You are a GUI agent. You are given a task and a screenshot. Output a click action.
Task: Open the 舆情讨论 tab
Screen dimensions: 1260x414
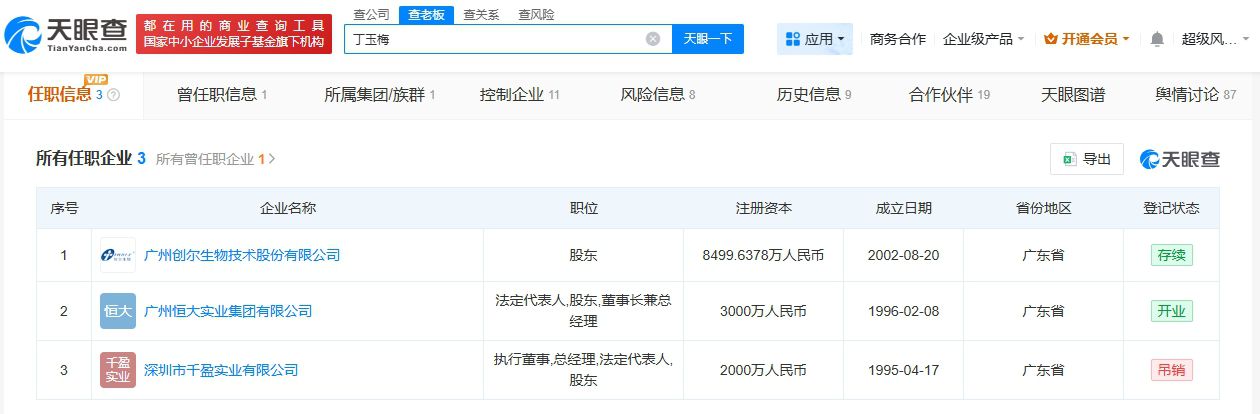click(1196, 95)
